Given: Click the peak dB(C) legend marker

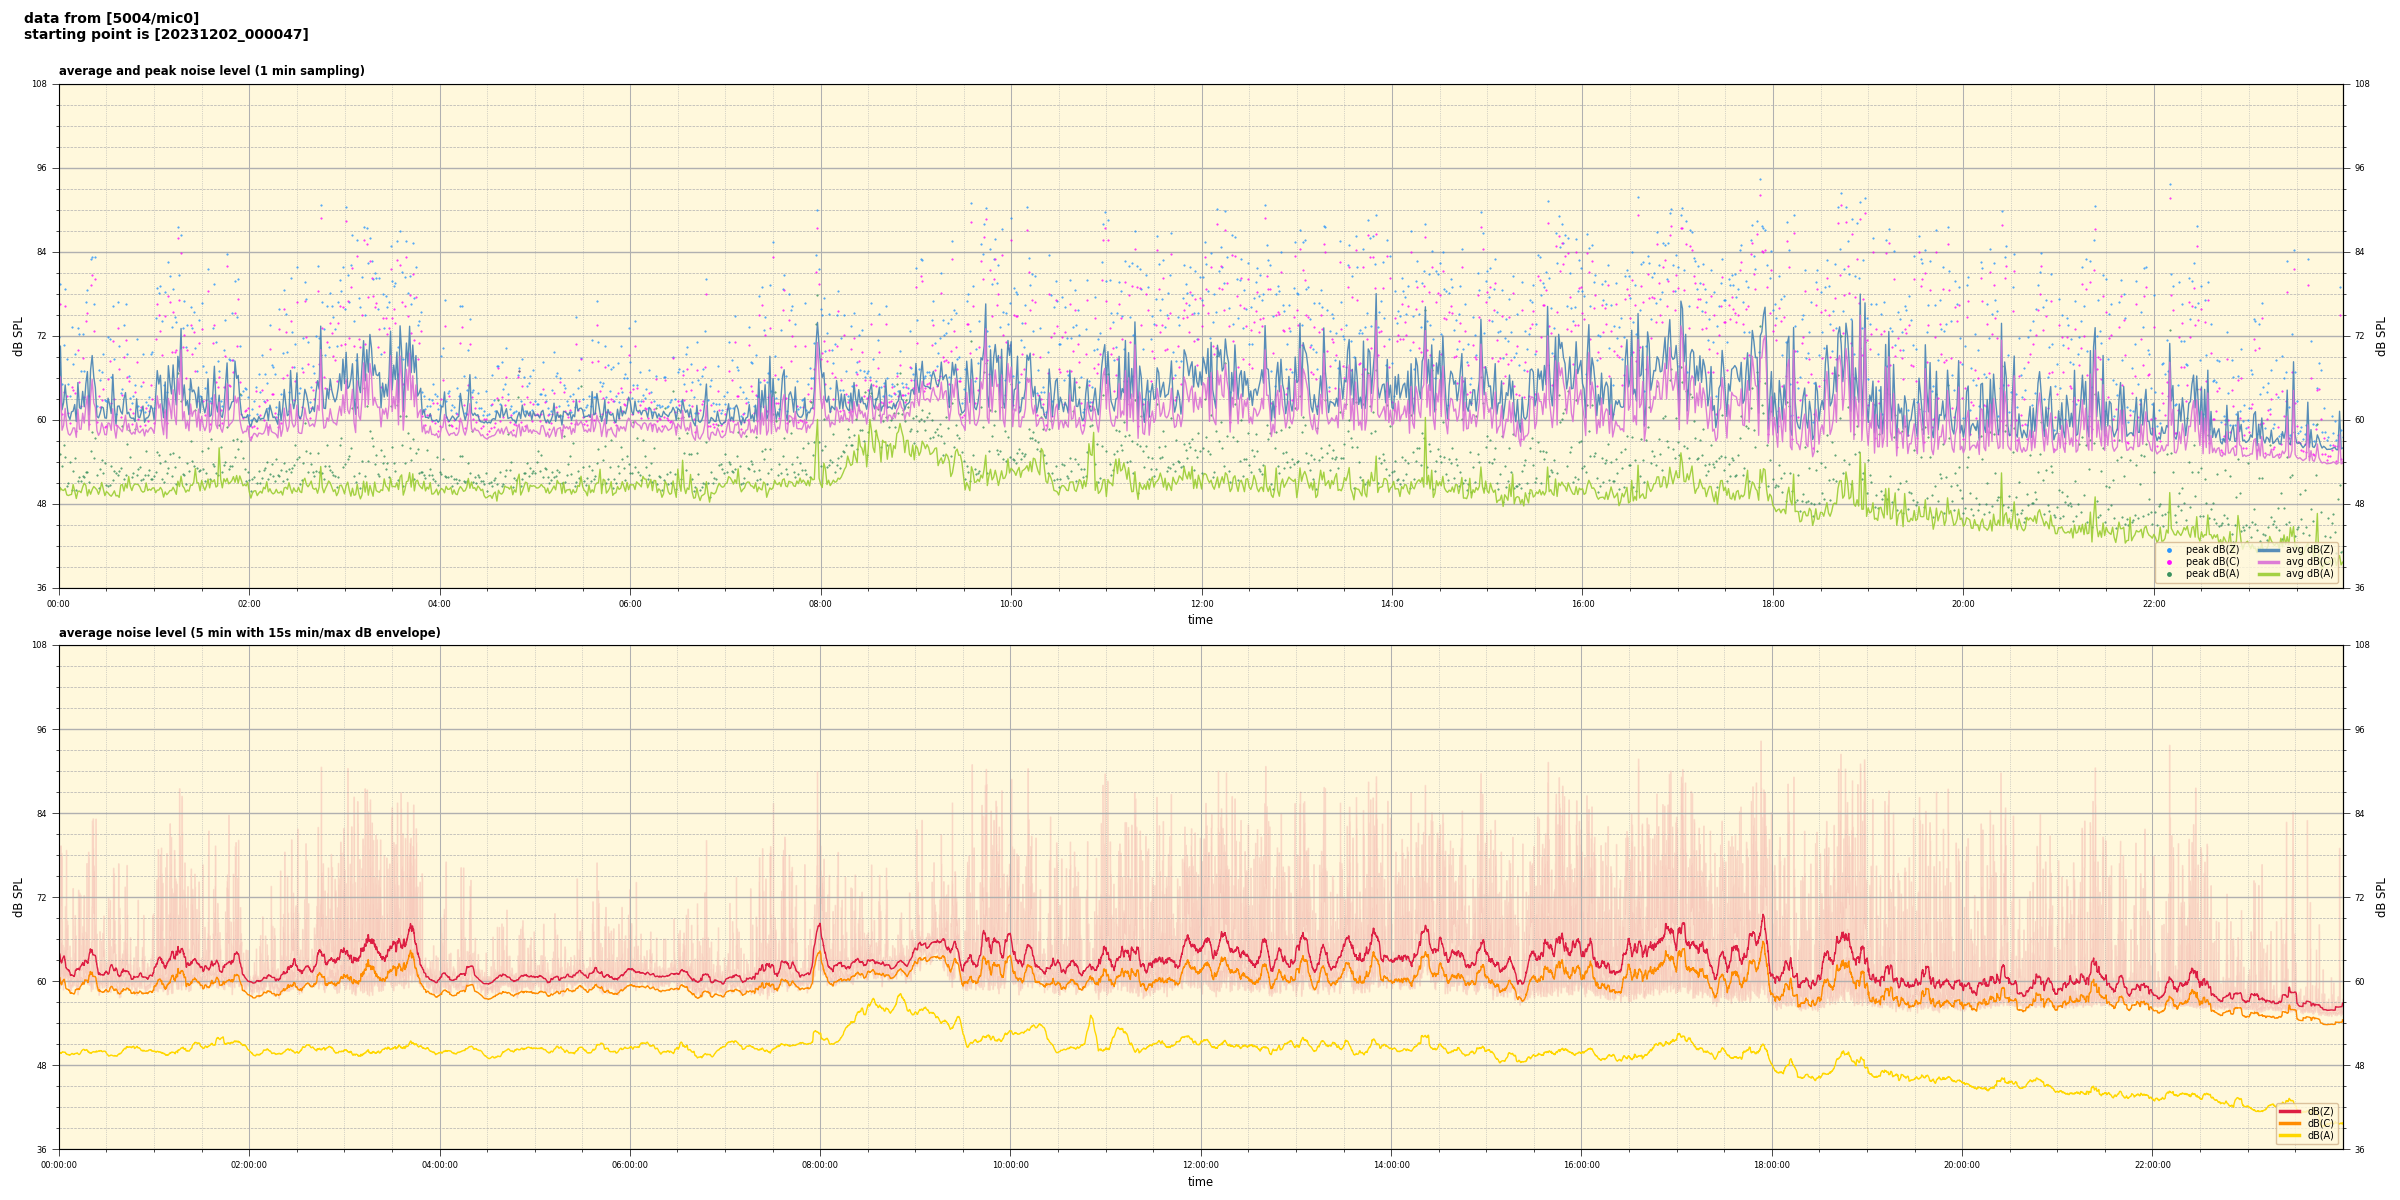Looking at the screenshot, I should coord(2169,562).
